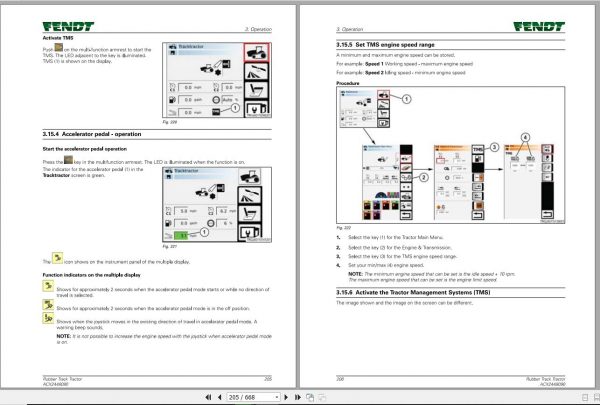
Task: Click the "NOTE:" line under the function indicators
Action: coord(164,339)
